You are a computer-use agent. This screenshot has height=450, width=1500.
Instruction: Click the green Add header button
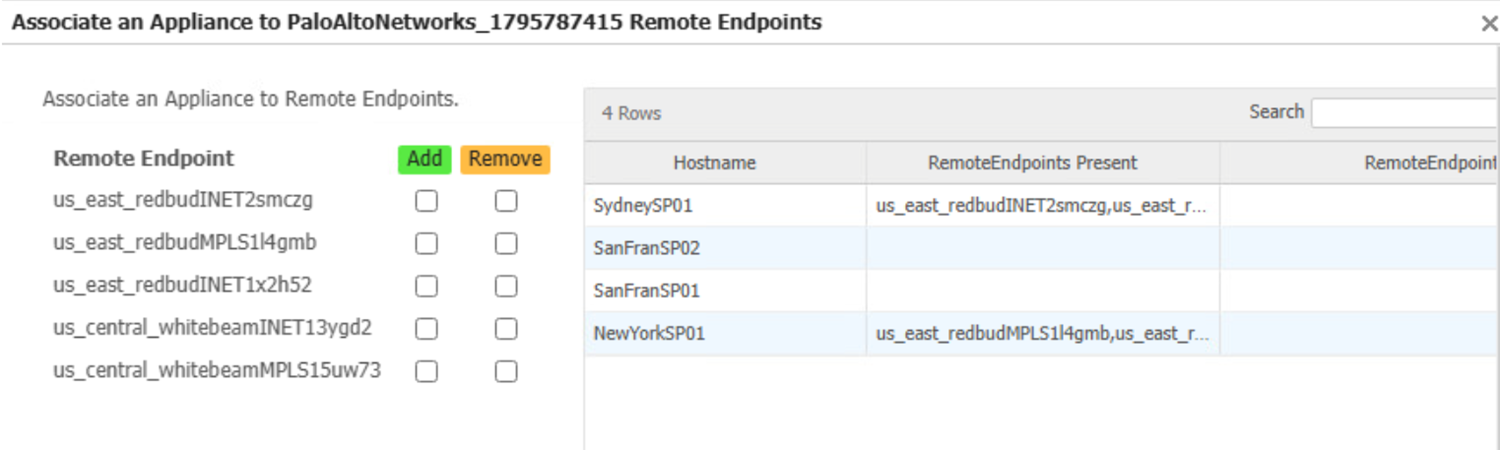point(425,159)
